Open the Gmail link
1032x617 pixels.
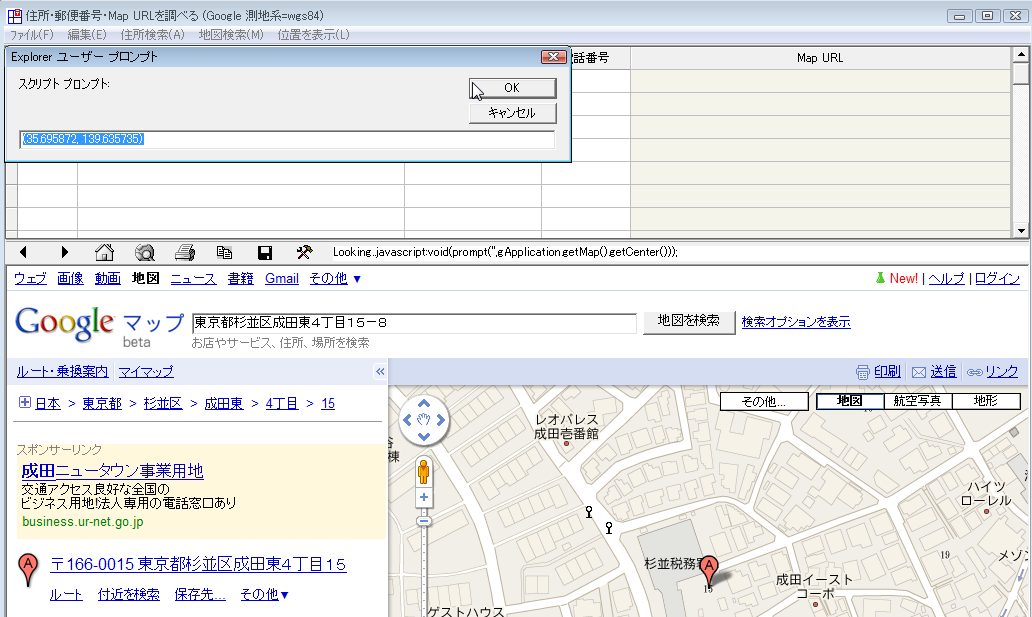[282, 279]
